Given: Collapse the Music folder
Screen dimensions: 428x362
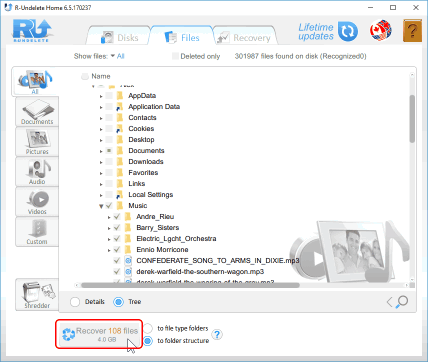Looking at the screenshot, I should click(101, 206).
